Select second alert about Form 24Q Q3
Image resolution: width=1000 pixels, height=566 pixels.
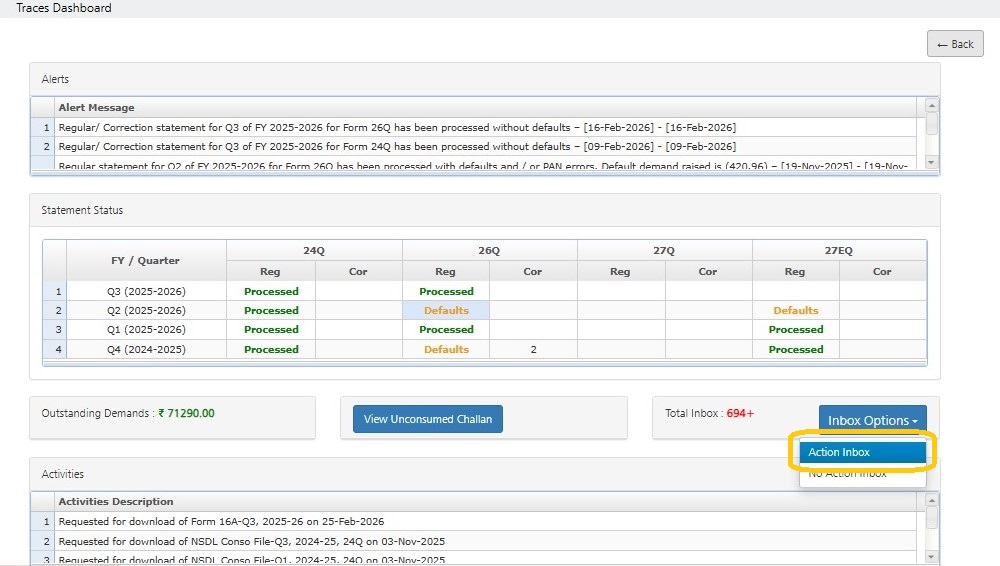[x=397, y=147]
